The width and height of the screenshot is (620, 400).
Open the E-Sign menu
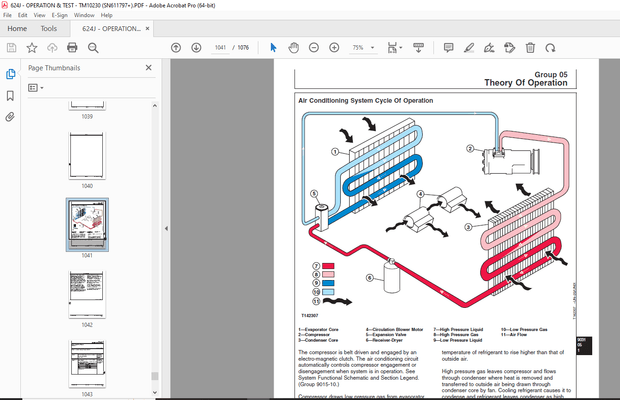[60, 15]
